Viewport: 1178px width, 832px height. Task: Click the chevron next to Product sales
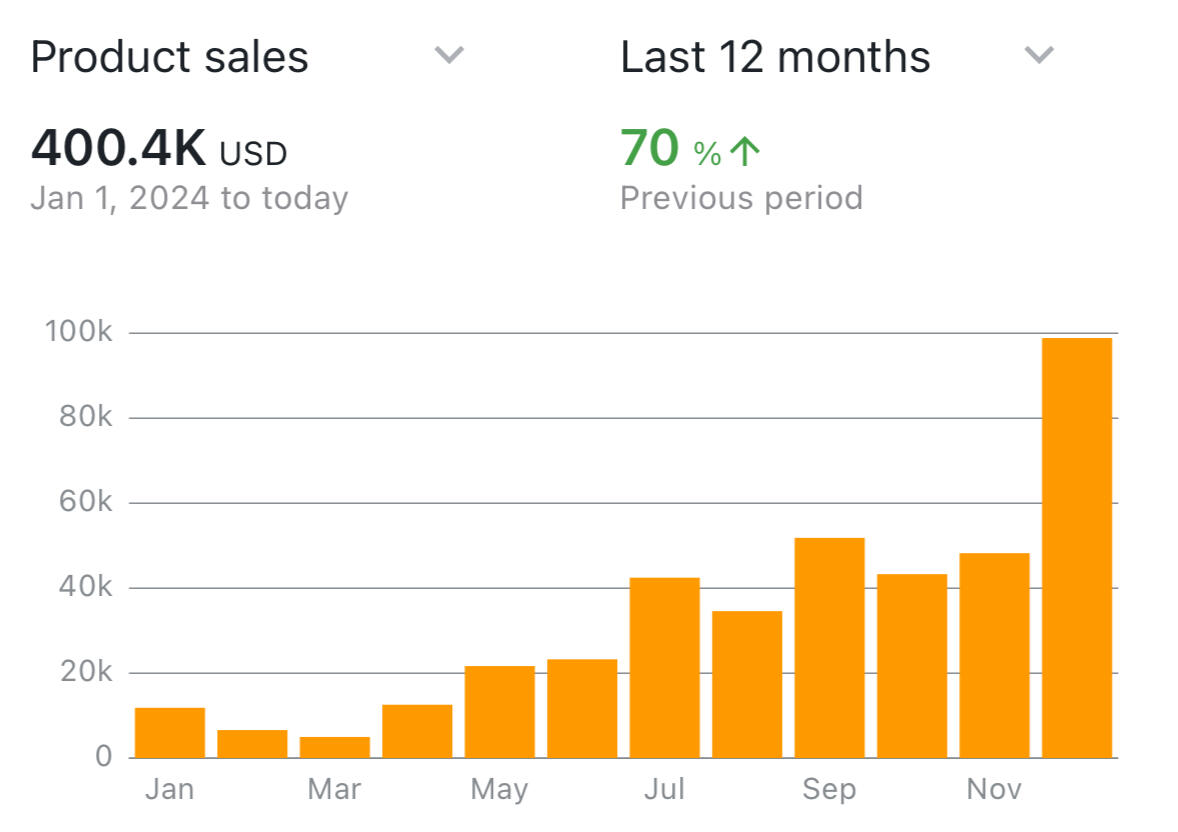[449, 55]
